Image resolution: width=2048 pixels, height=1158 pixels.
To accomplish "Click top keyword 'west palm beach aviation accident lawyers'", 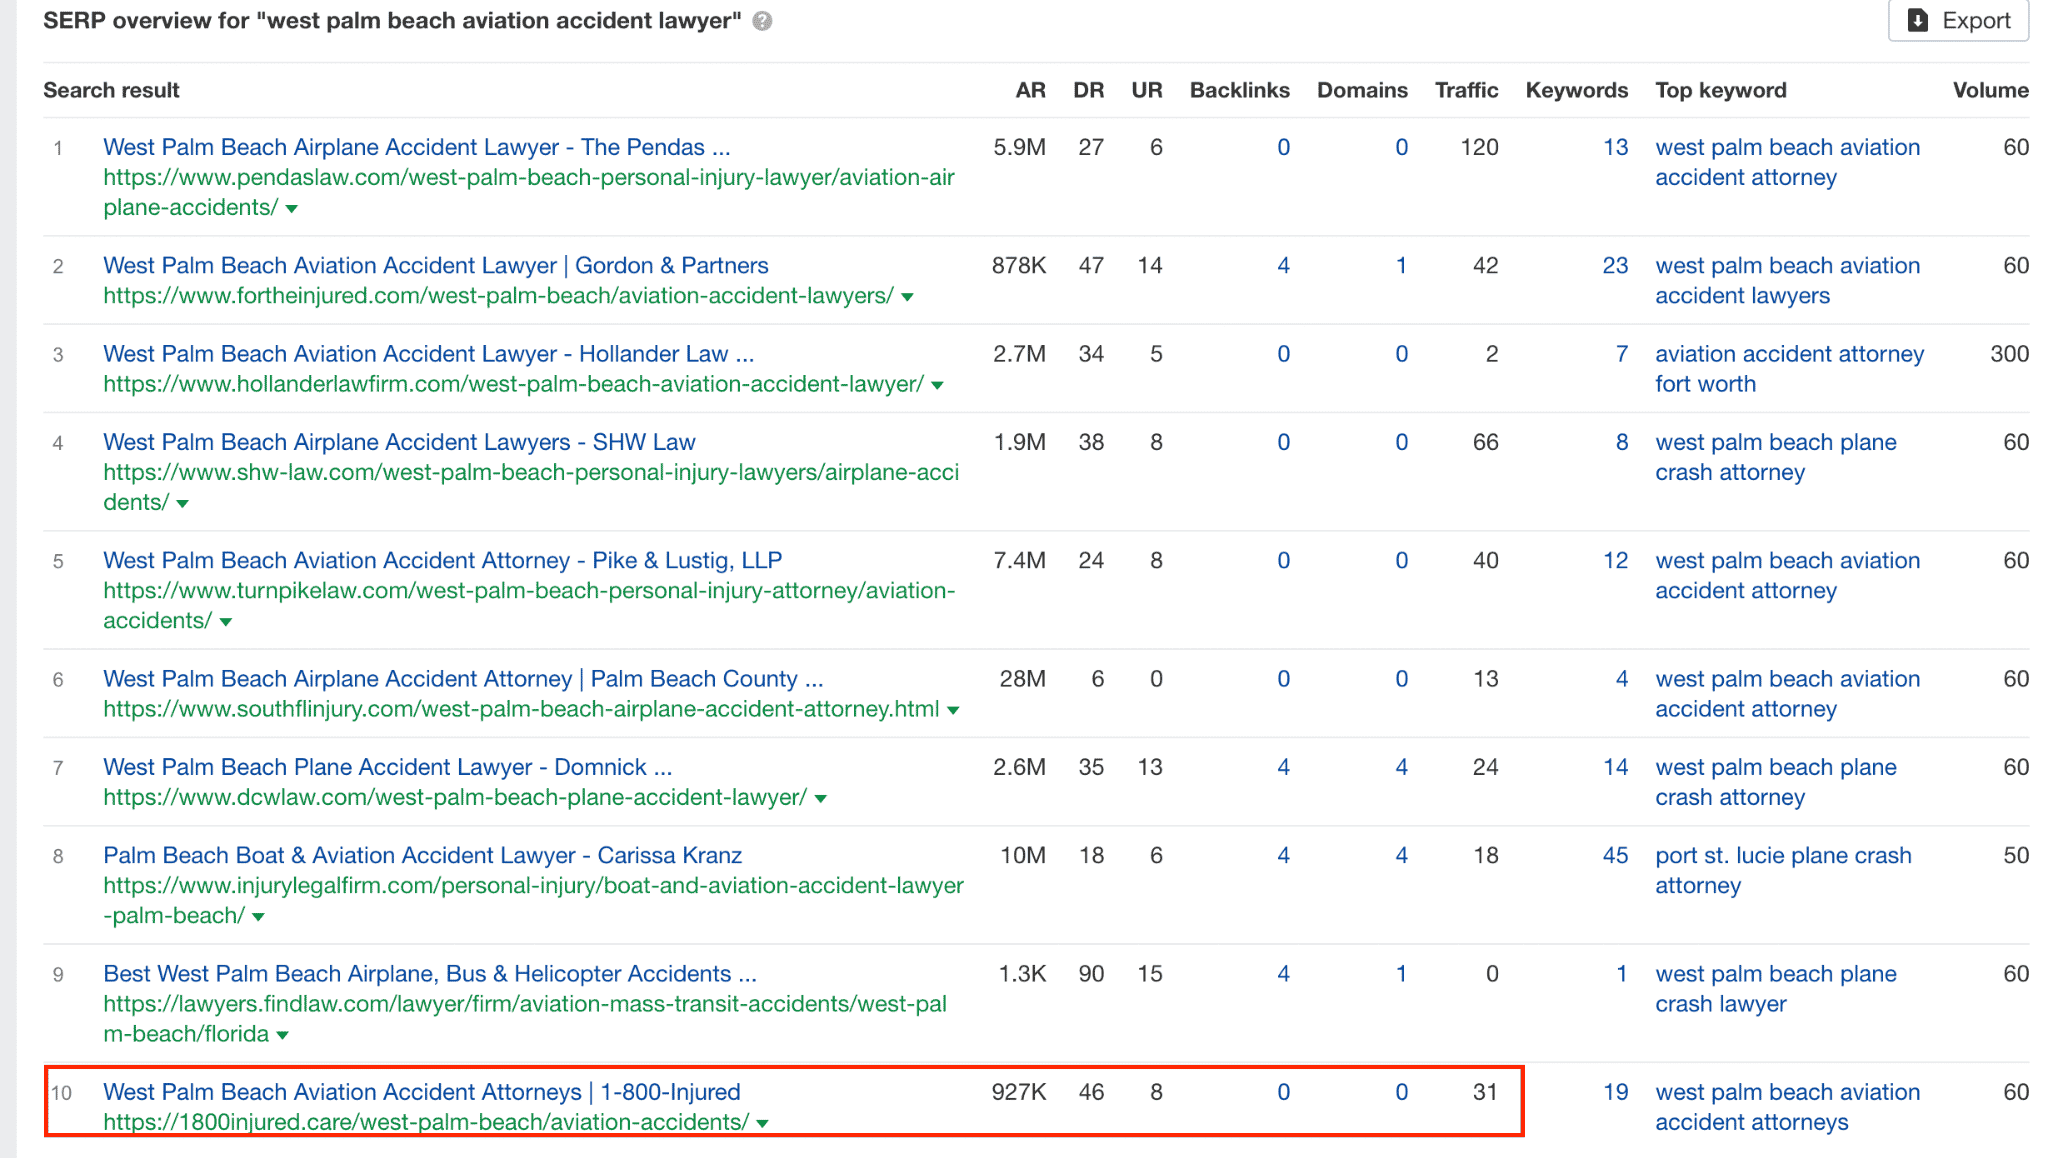I will tap(1787, 280).
